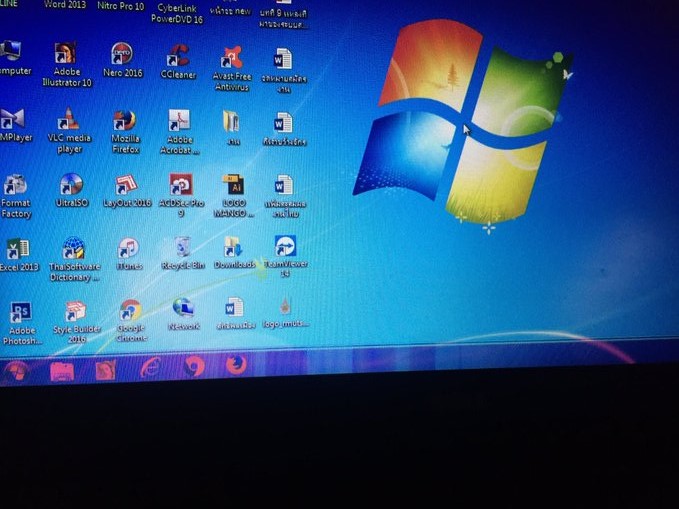
Task: Select the 'Nitro Pro 10' label
Action: point(121,6)
